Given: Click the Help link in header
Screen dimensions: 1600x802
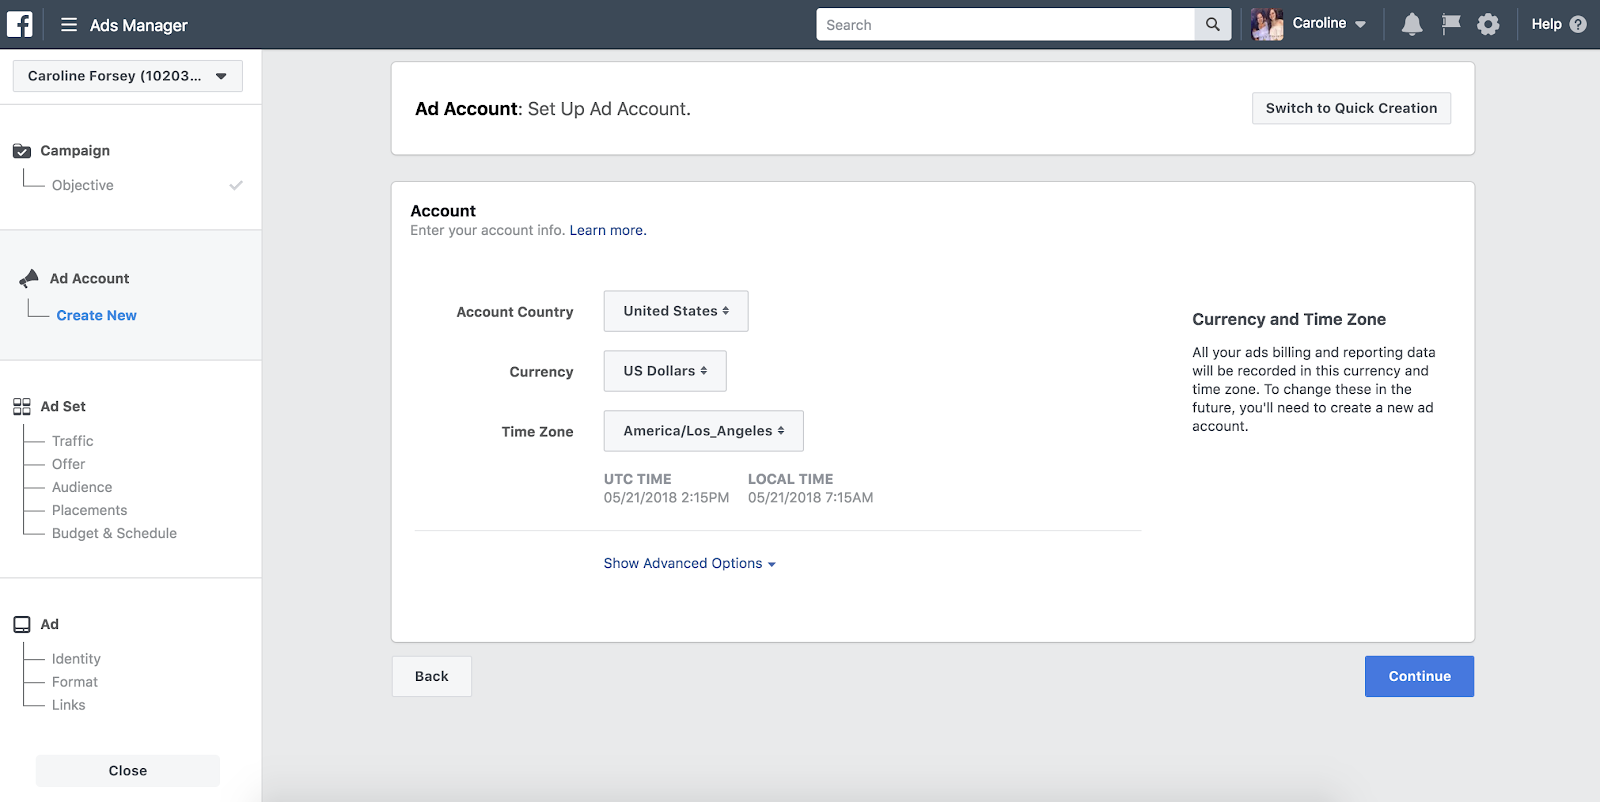Looking at the screenshot, I should [x=1546, y=24].
